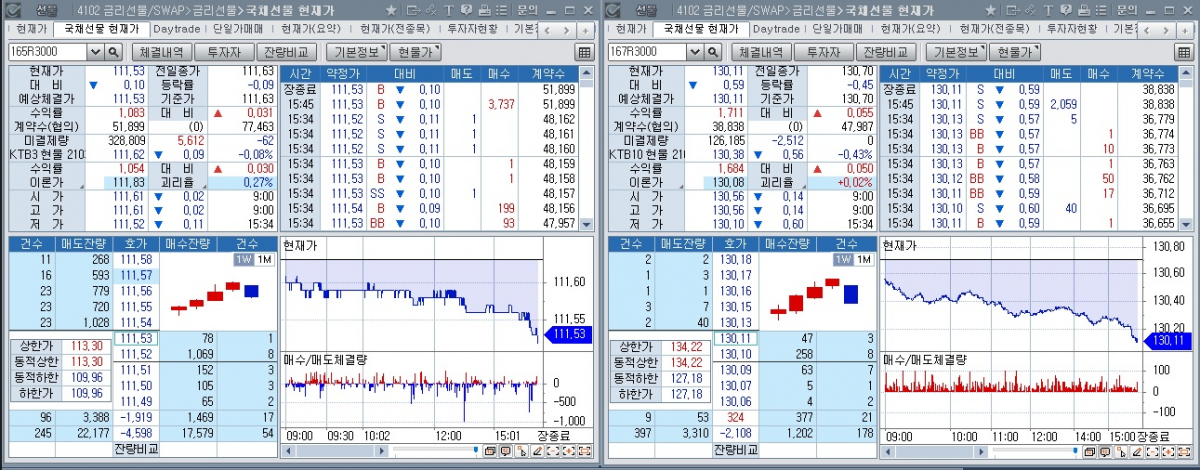The width and height of the screenshot is (1200, 470).
Task: Click the app logo icon in left window title bar
Action: click(x=15, y=10)
